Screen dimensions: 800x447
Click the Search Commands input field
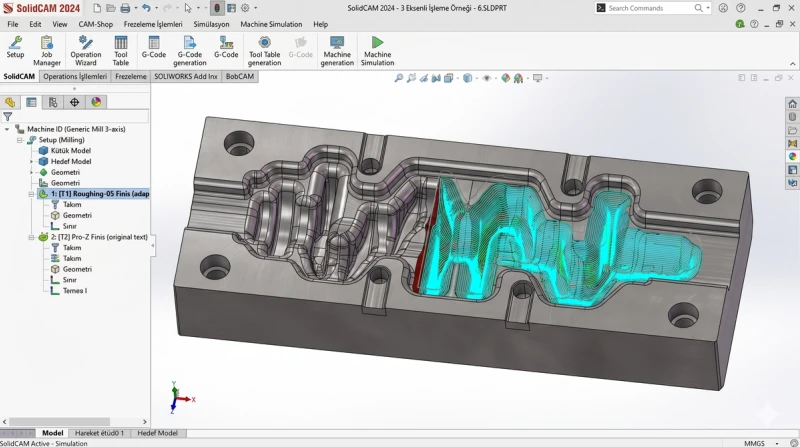pos(649,8)
